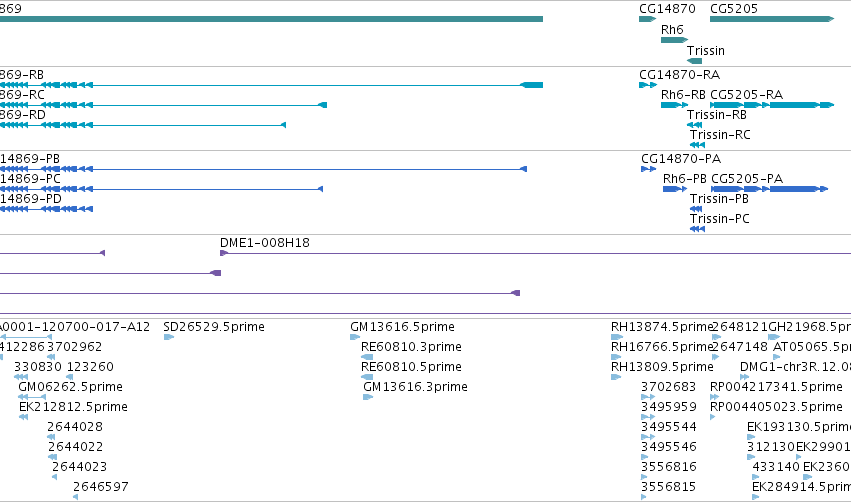Select EST GM13616.5prime

[x=355, y=337]
